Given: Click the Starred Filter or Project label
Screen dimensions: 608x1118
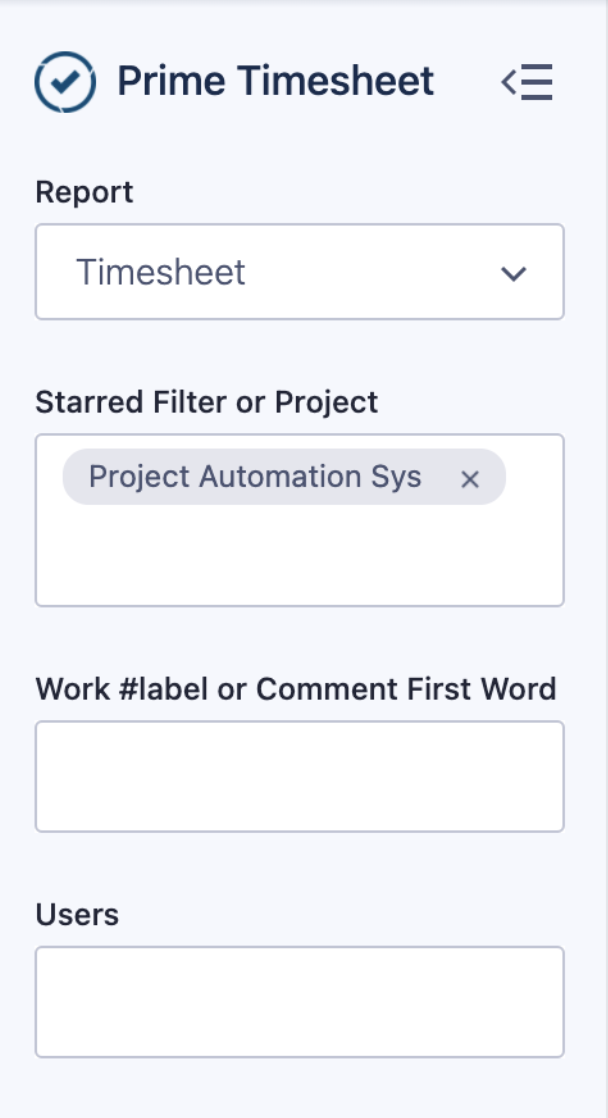Looking at the screenshot, I should tap(206, 402).
